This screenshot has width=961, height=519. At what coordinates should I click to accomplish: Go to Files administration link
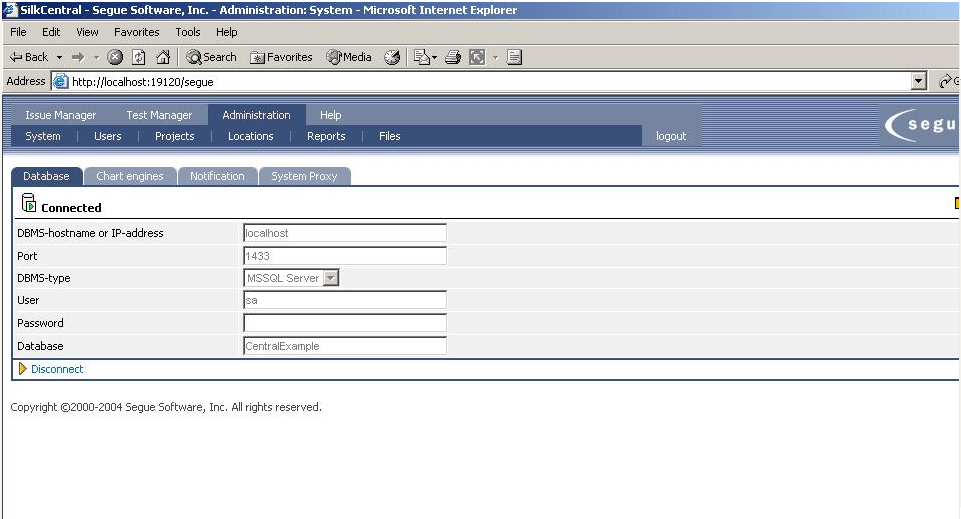(390, 136)
